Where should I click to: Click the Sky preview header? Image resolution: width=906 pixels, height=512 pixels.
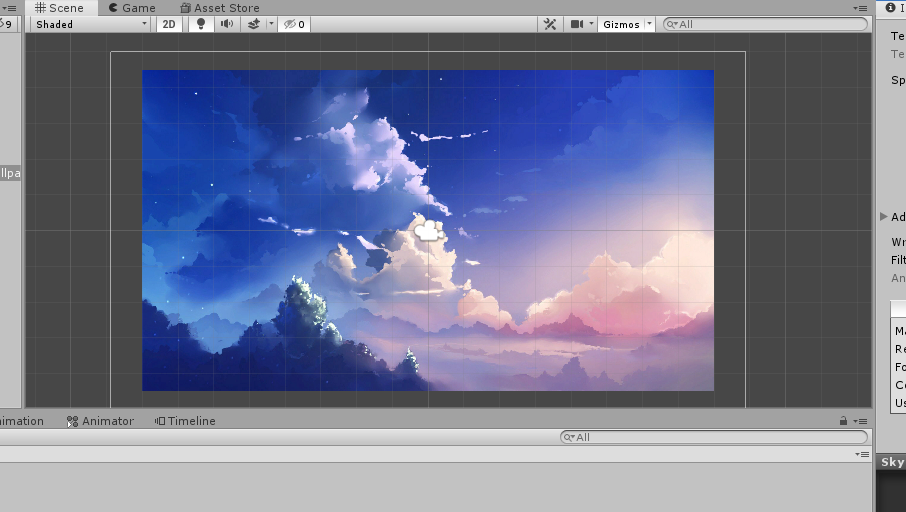[x=892, y=462]
